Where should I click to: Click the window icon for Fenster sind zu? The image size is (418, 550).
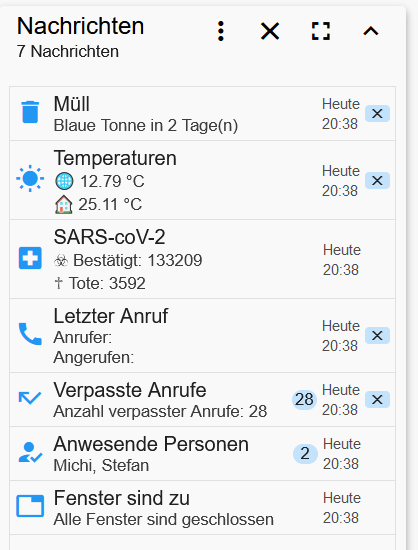coord(30,506)
